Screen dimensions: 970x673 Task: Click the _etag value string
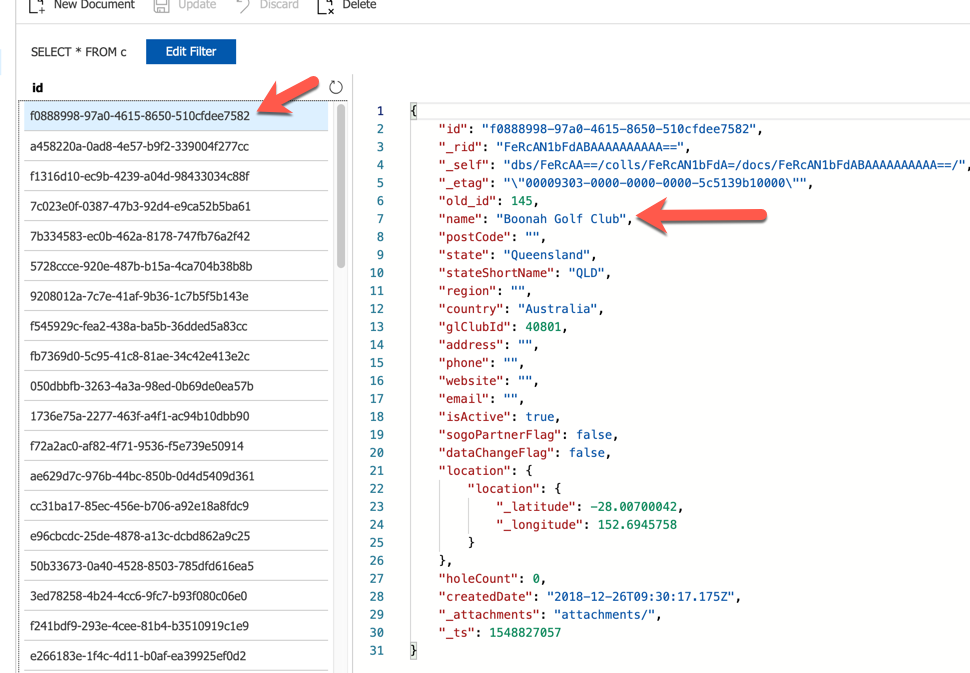click(655, 183)
